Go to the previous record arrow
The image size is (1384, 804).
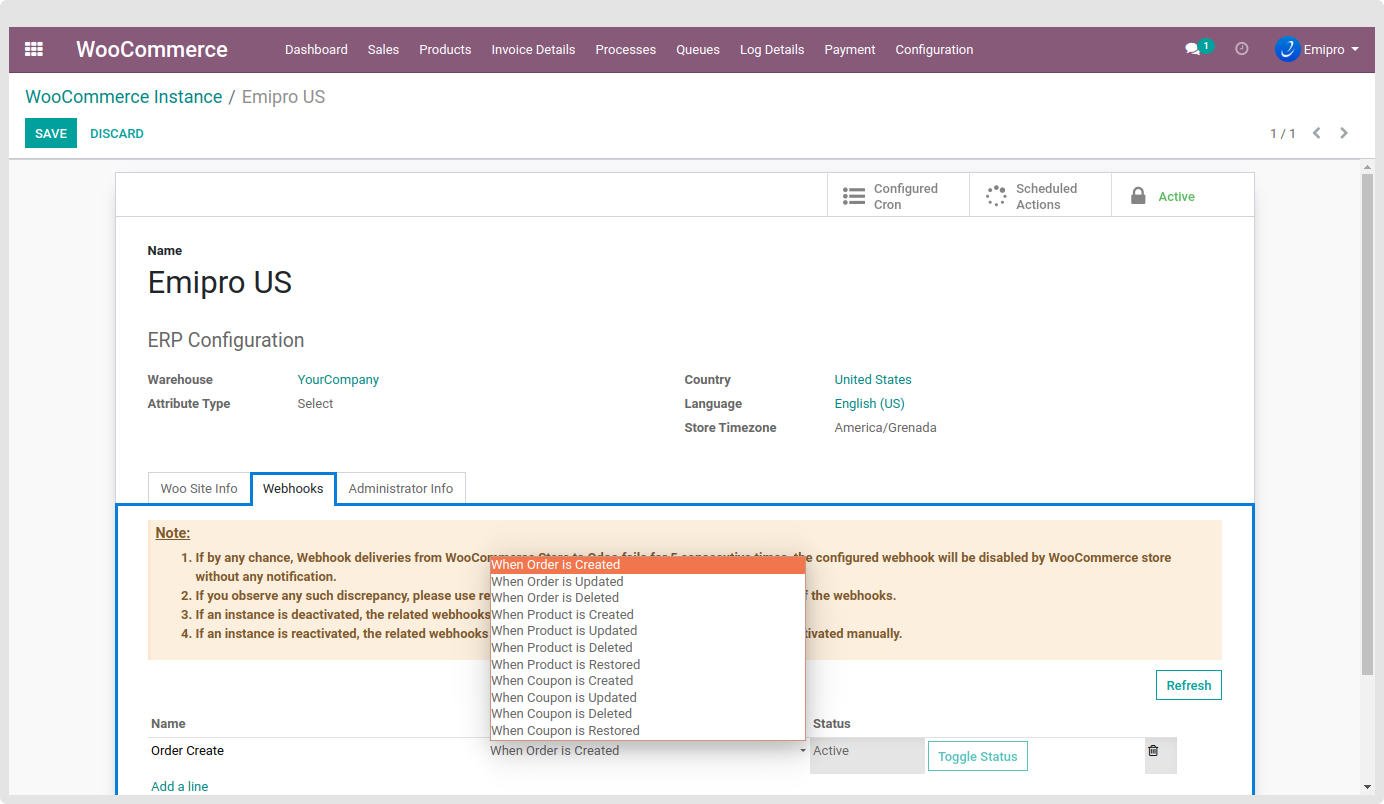1317,133
